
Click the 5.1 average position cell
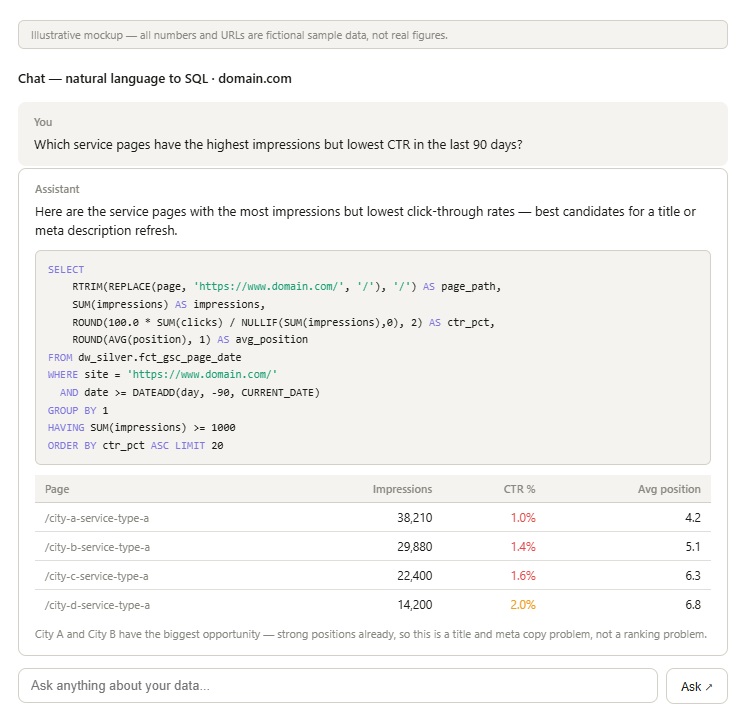[693, 547]
